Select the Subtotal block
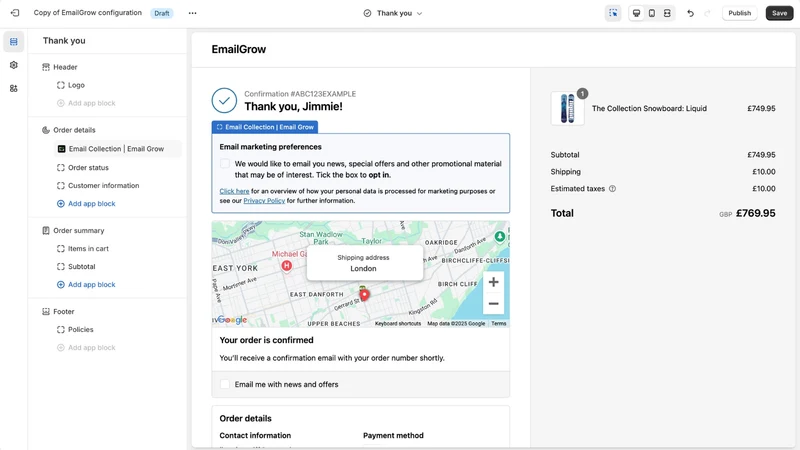800x450 pixels. 82,266
